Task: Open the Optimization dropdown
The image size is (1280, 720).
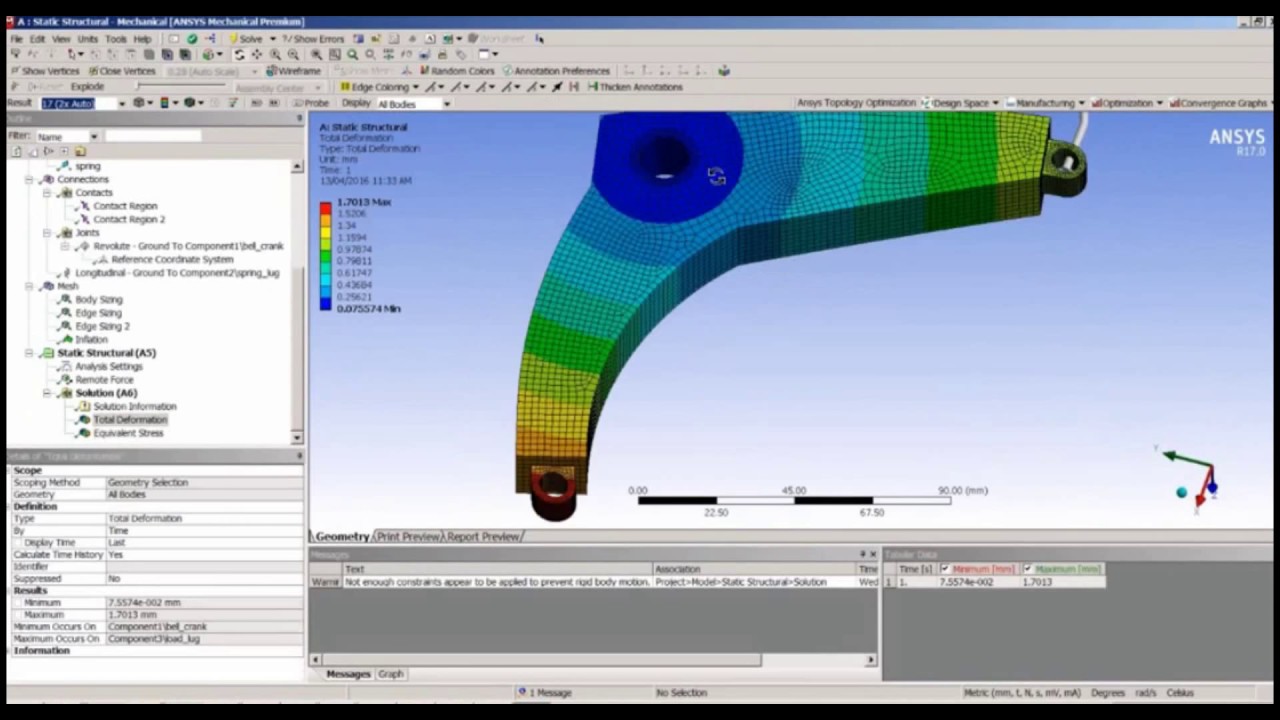Action: click(x=1160, y=103)
